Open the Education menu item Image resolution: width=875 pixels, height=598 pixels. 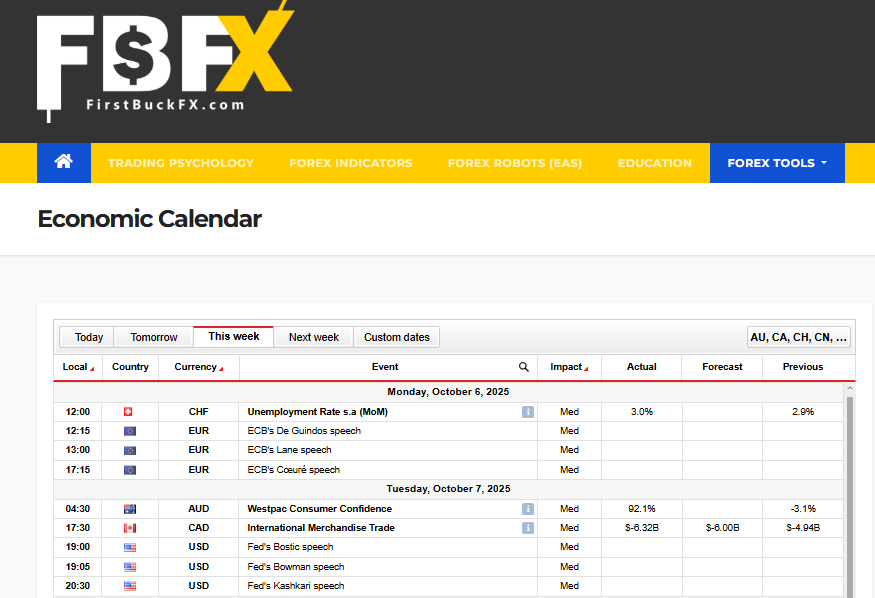(x=654, y=162)
